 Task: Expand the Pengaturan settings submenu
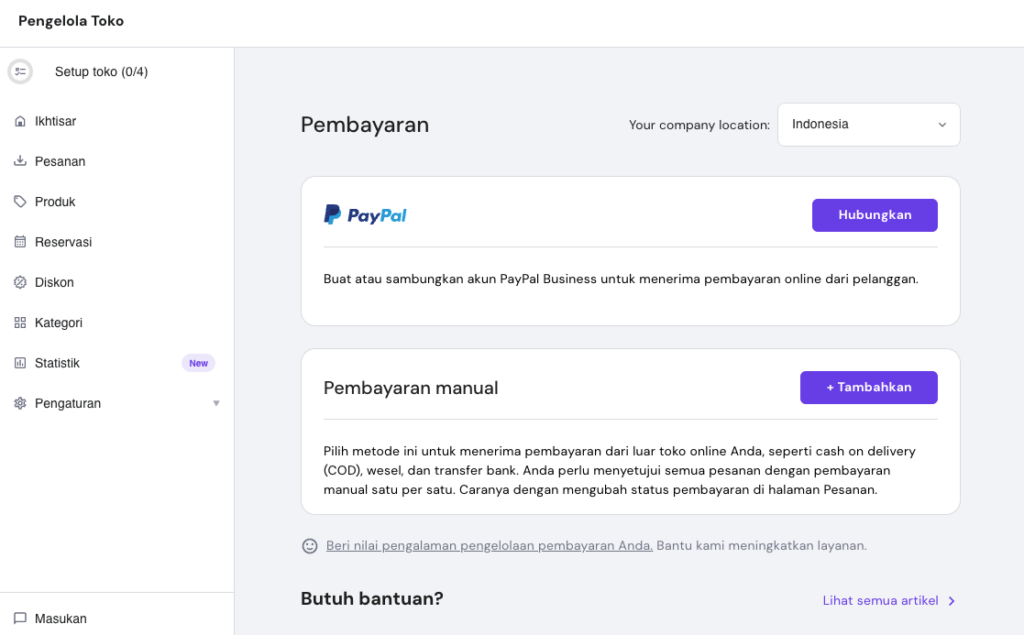click(216, 403)
